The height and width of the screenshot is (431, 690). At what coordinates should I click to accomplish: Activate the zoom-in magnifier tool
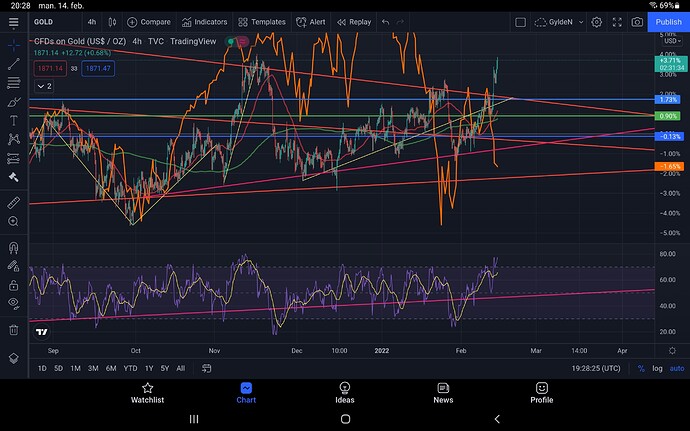[x=14, y=221]
